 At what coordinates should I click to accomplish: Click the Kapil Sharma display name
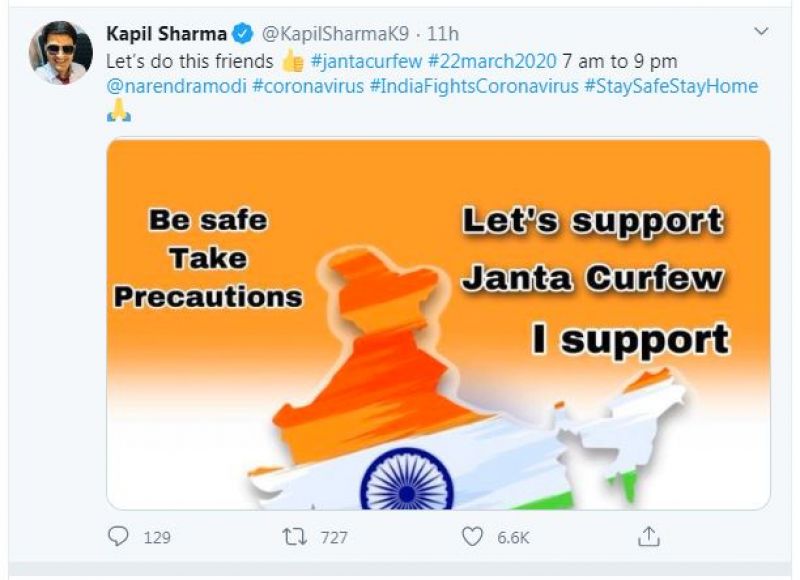(166, 34)
